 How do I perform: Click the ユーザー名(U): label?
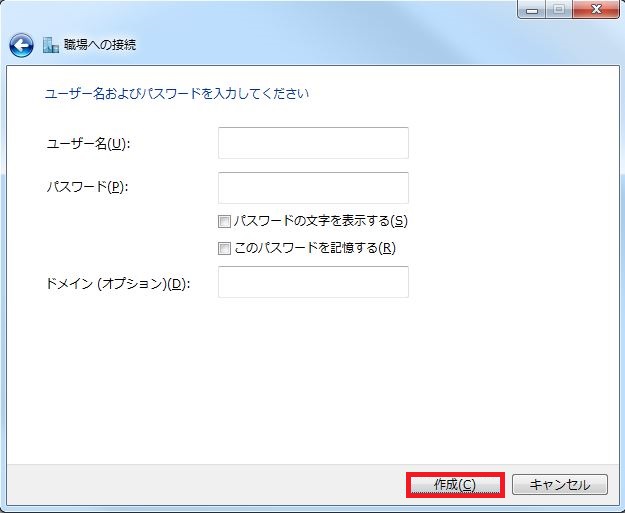click(88, 143)
